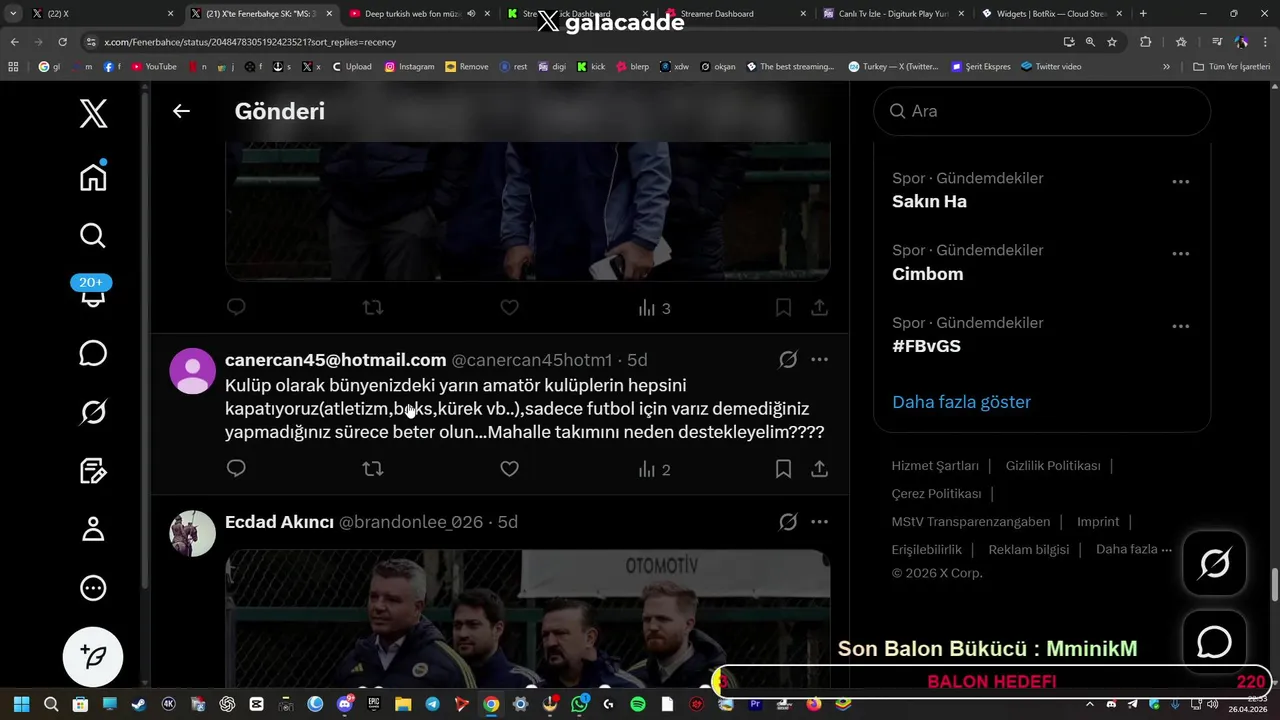Open Grok icon in the left sidebar
1280x720 pixels.
[x=93, y=412]
